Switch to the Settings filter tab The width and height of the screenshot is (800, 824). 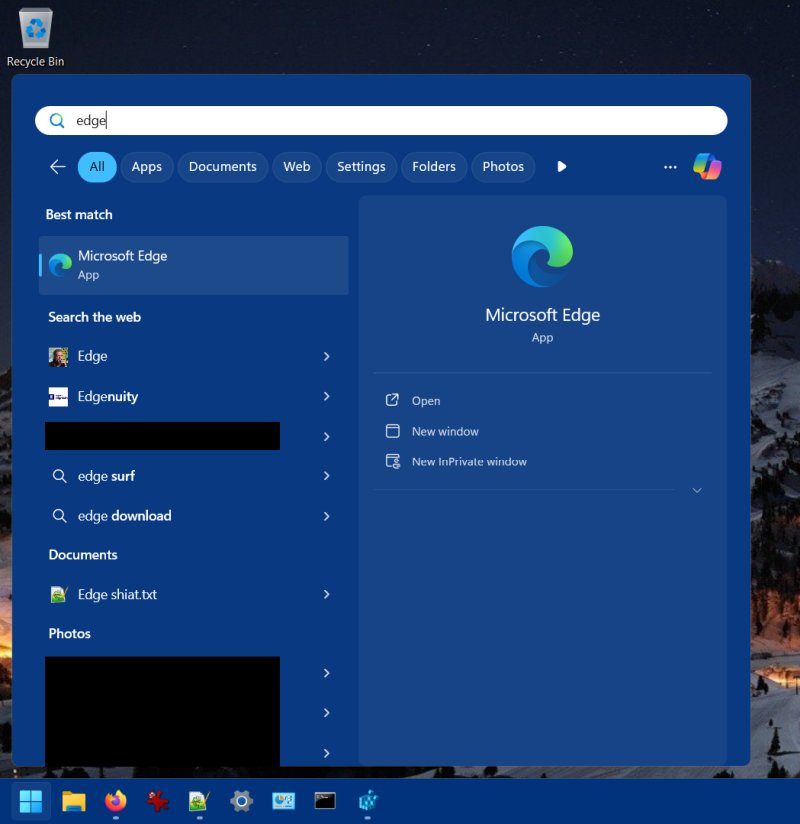pos(361,167)
